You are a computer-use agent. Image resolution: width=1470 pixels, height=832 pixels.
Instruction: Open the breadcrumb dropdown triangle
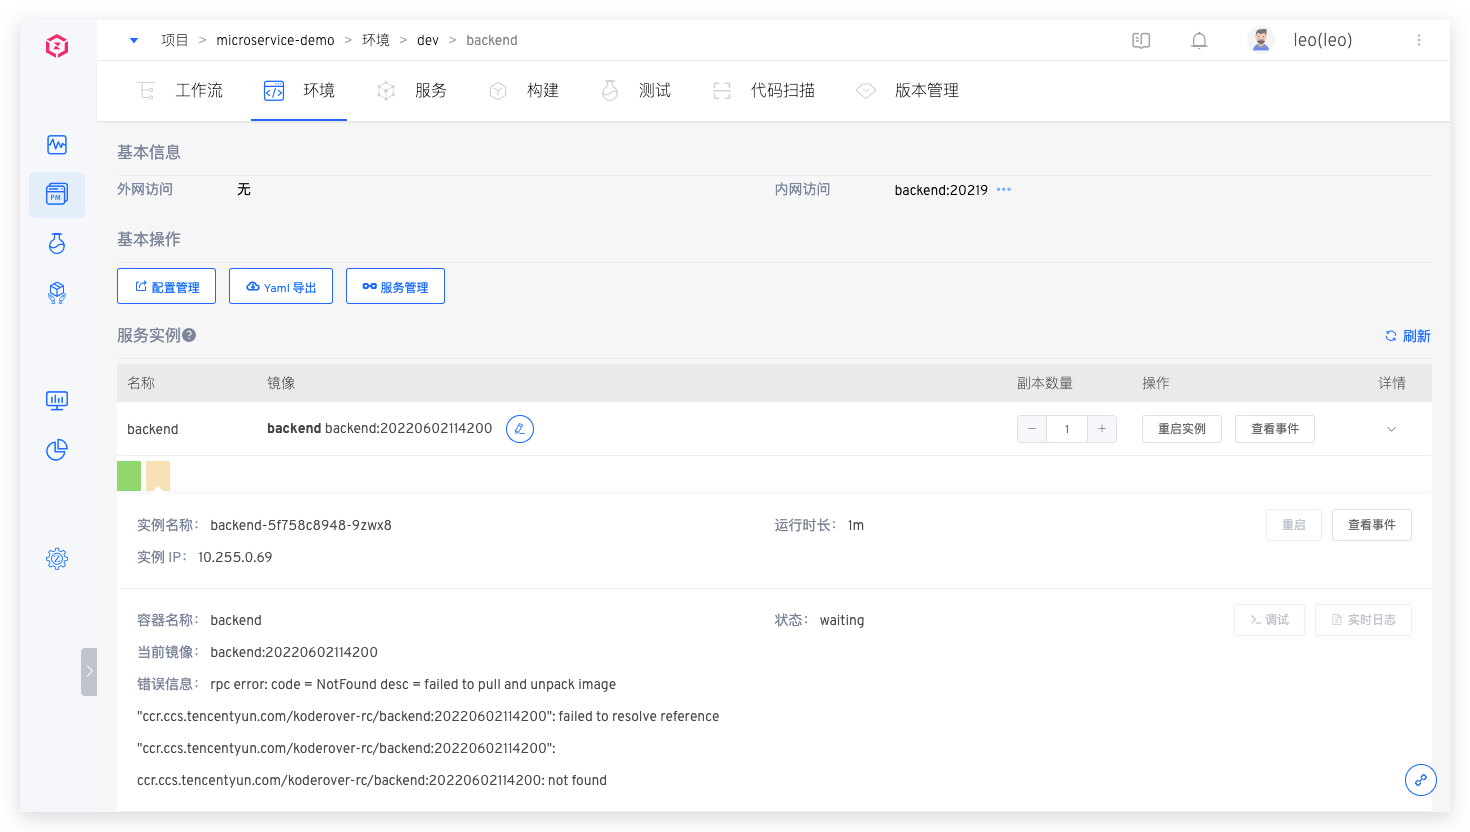134,40
